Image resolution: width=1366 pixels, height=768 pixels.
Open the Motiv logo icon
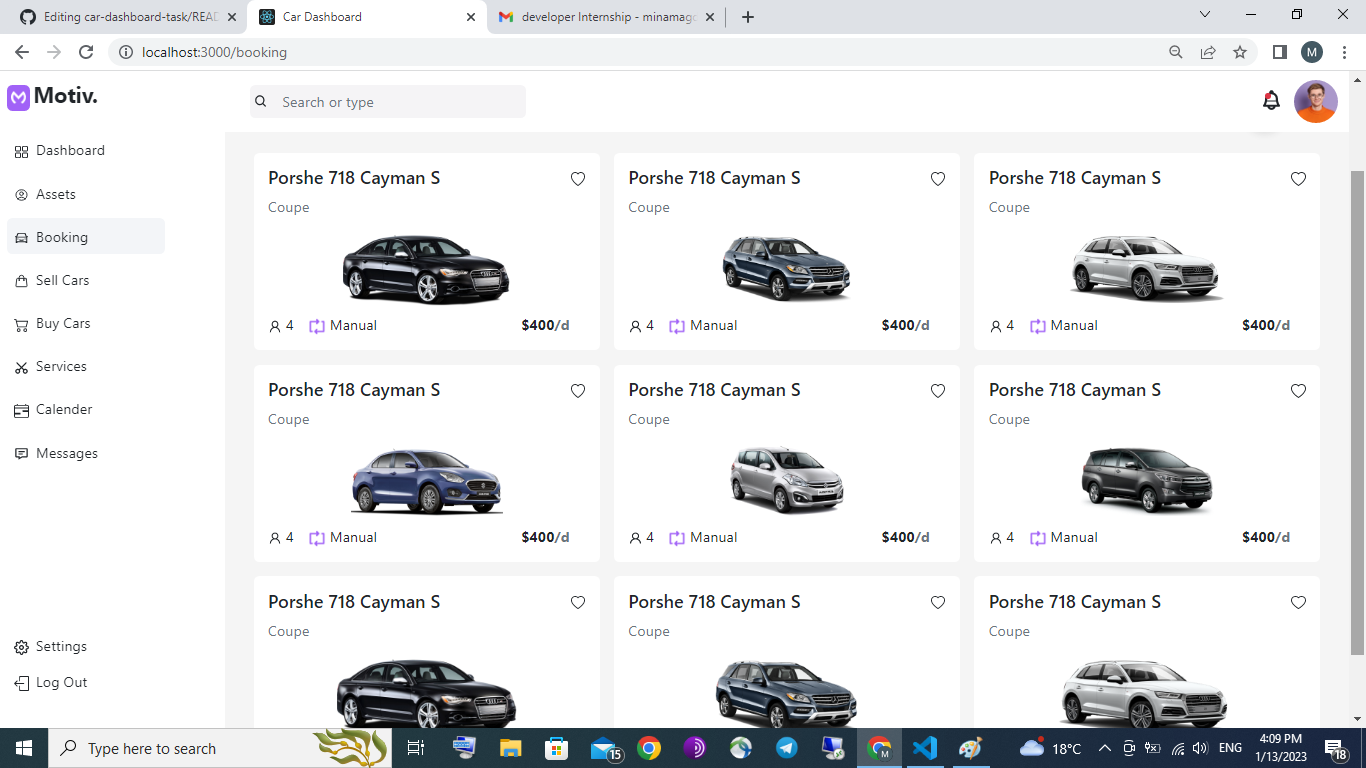click(x=19, y=96)
